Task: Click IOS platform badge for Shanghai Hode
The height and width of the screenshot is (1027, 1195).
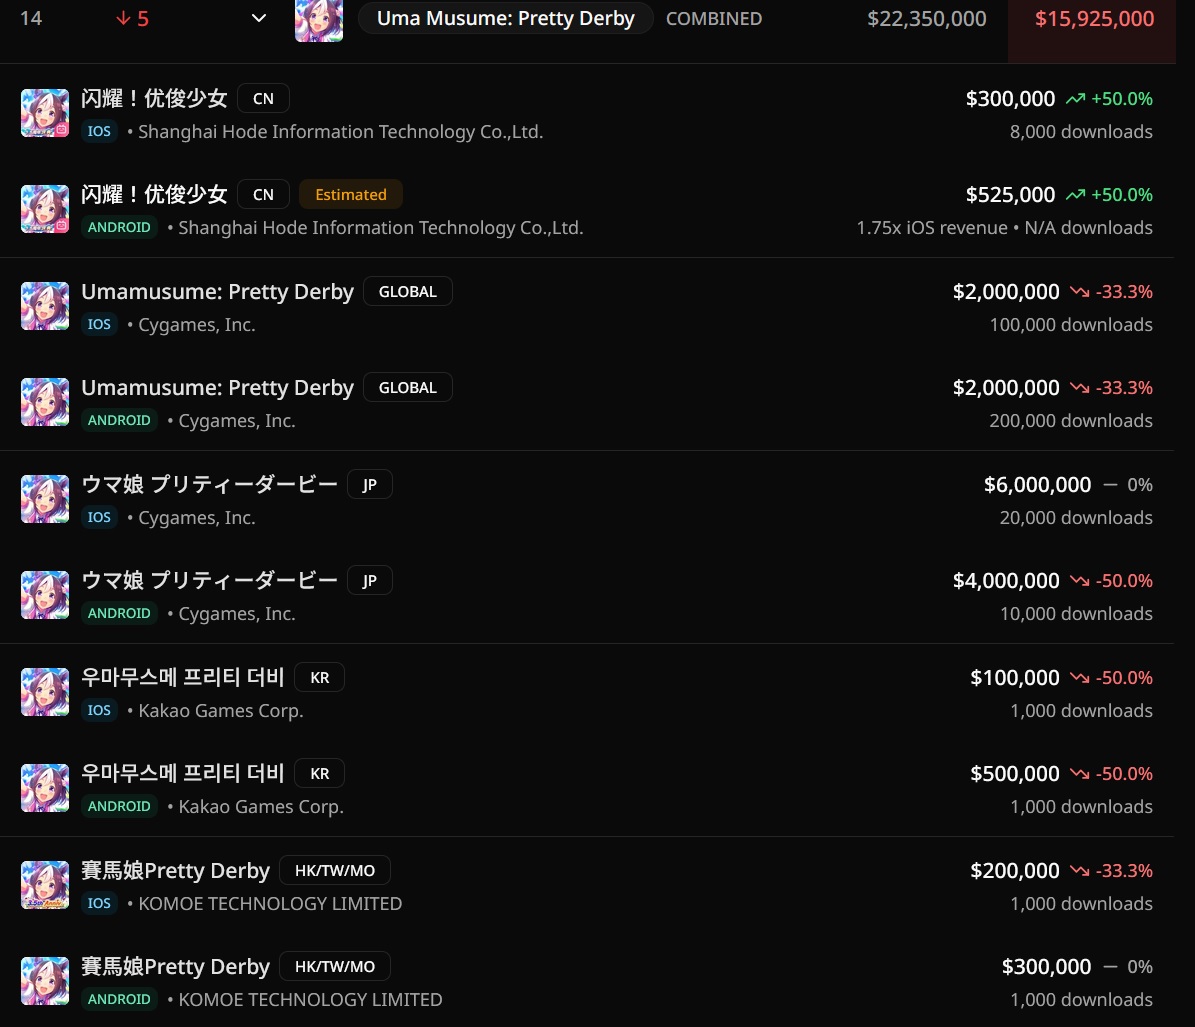Action: tap(99, 131)
